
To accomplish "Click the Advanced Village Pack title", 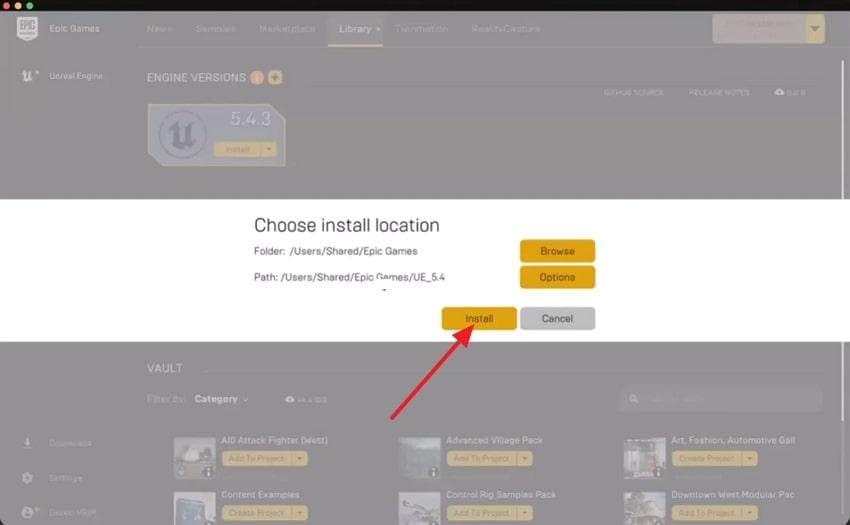I will point(494,440).
